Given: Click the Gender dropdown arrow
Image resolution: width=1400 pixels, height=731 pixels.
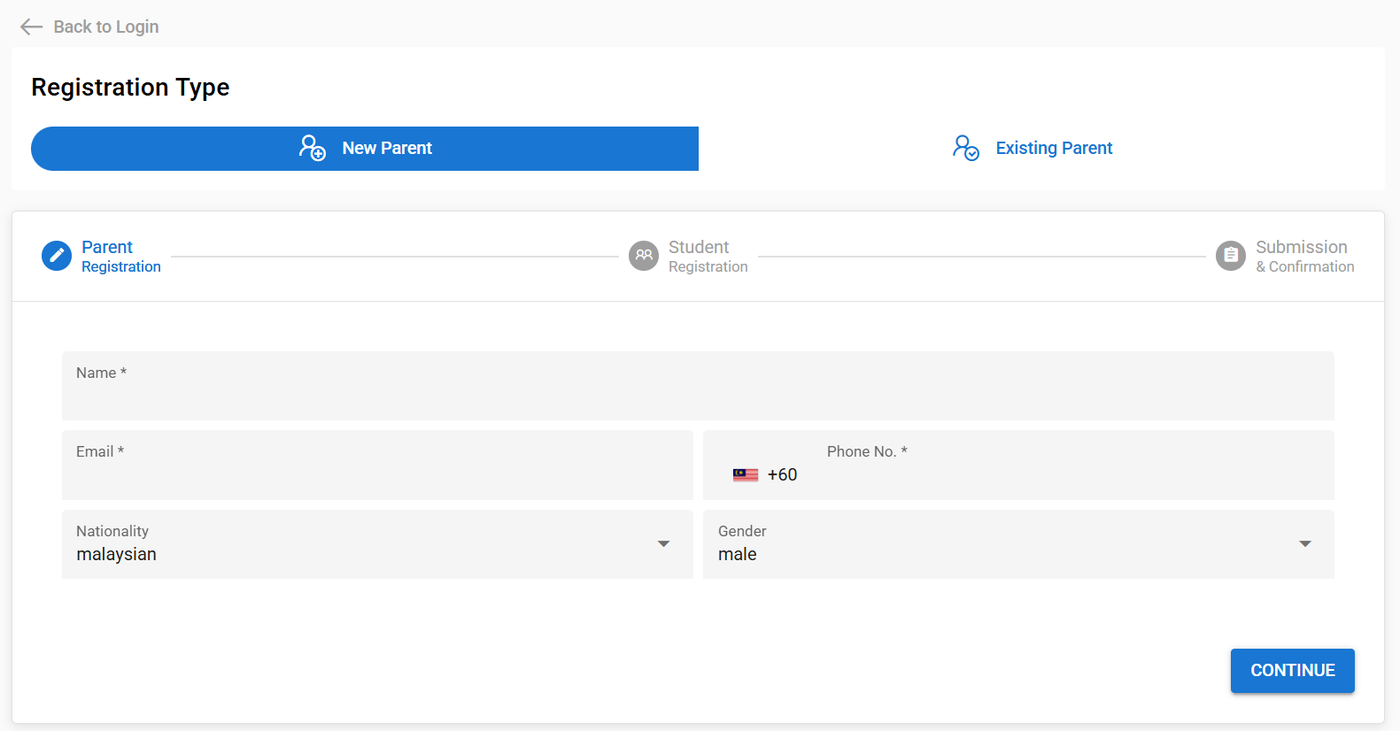Looking at the screenshot, I should (x=1304, y=544).
